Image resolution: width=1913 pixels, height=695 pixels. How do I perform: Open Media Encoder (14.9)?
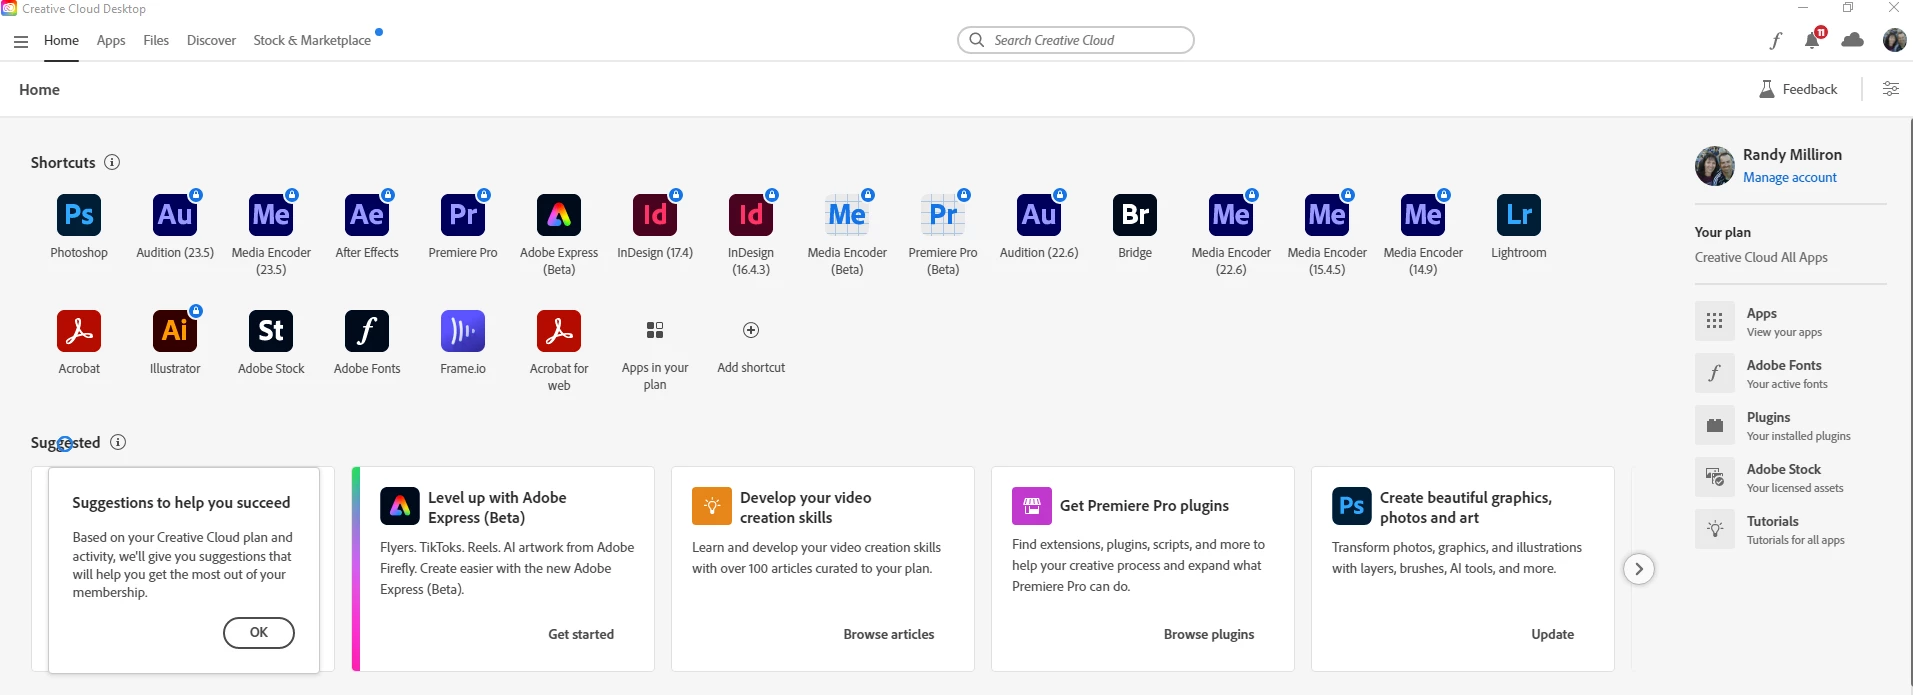(1423, 215)
